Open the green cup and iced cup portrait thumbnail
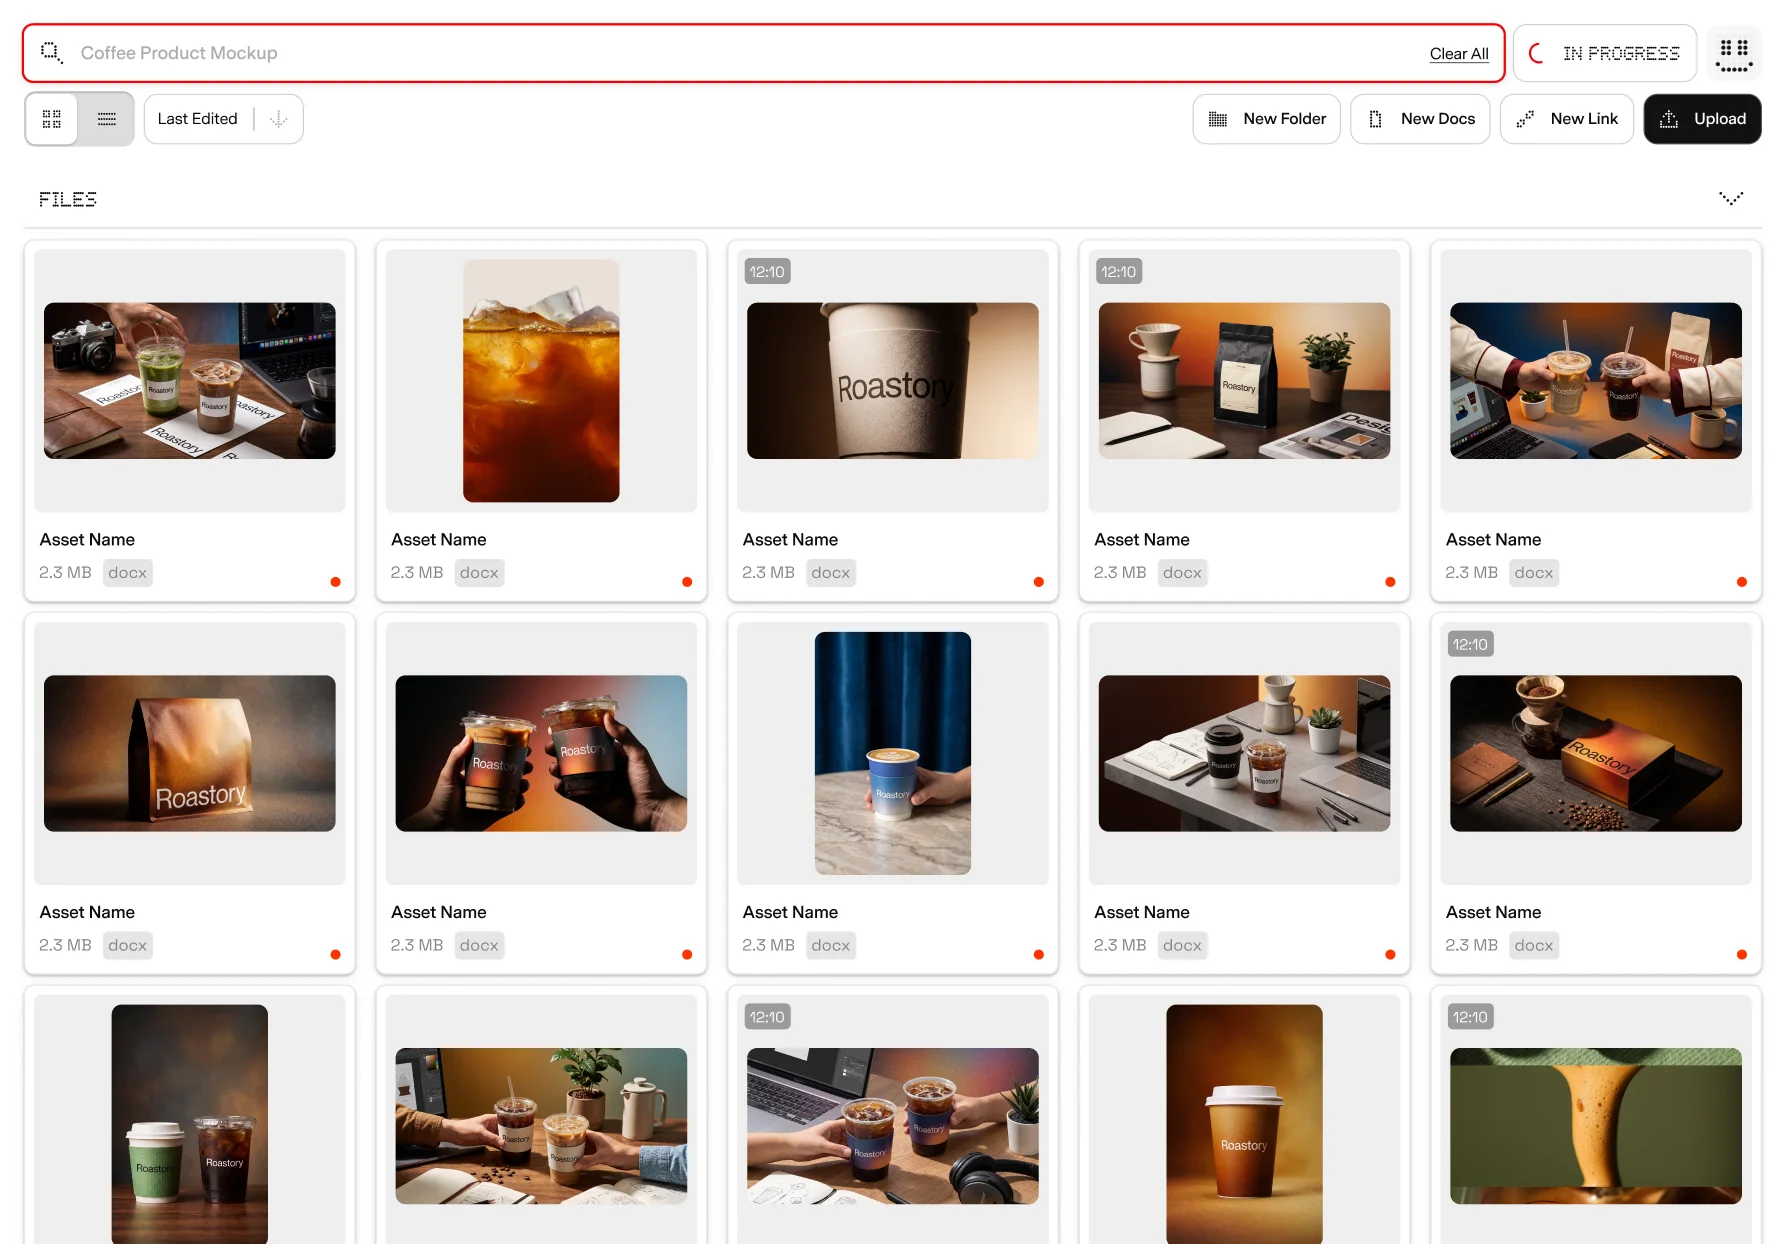 pyautogui.click(x=190, y=1124)
